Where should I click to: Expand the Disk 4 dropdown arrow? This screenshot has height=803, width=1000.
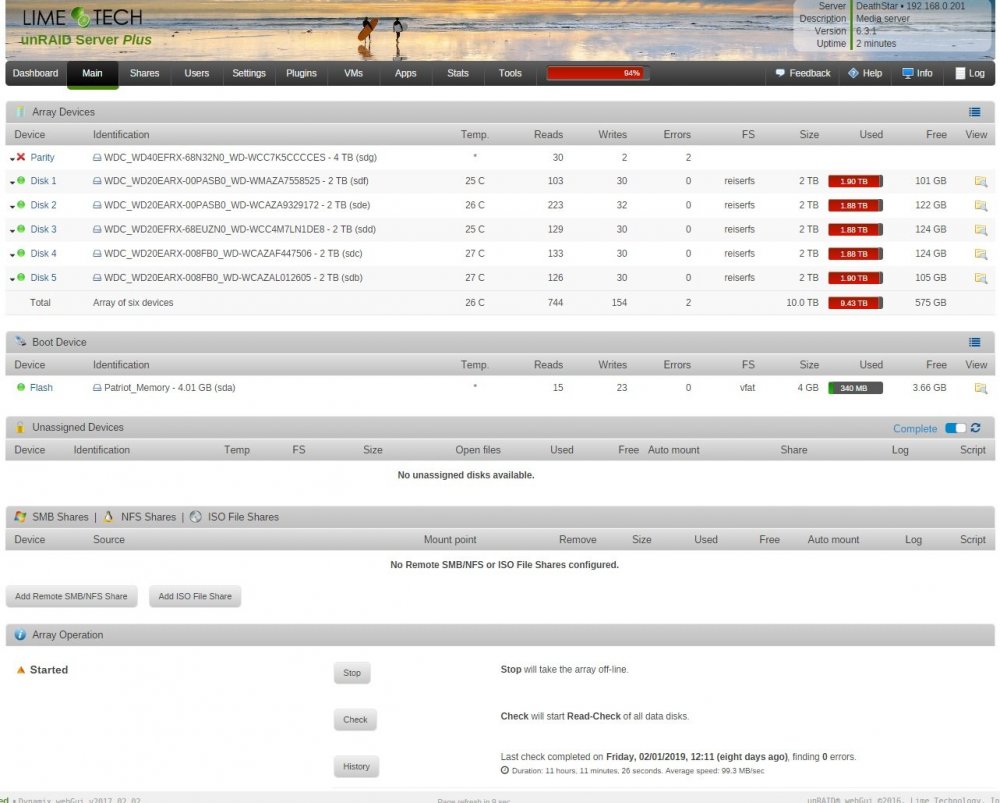(12, 255)
